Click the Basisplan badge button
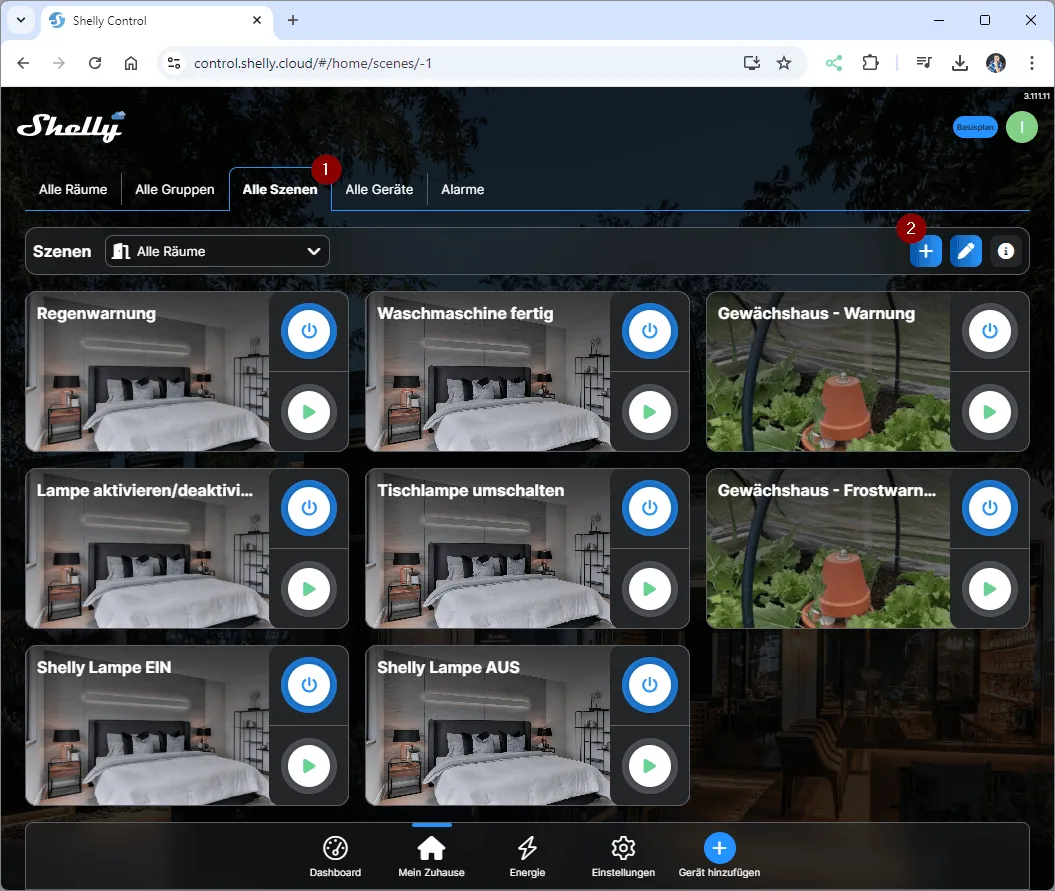Image resolution: width=1055 pixels, height=891 pixels. (974, 127)
